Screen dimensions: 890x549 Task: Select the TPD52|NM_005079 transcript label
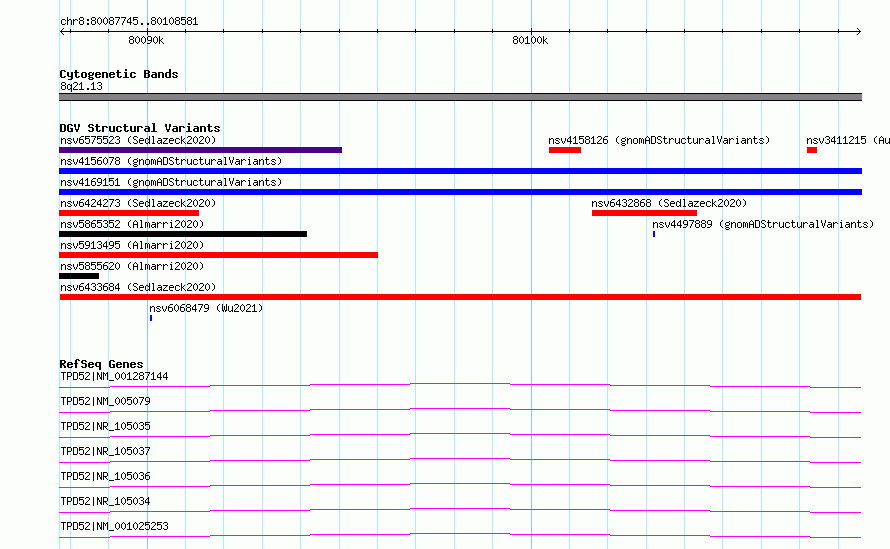click(x=105, y=401)
